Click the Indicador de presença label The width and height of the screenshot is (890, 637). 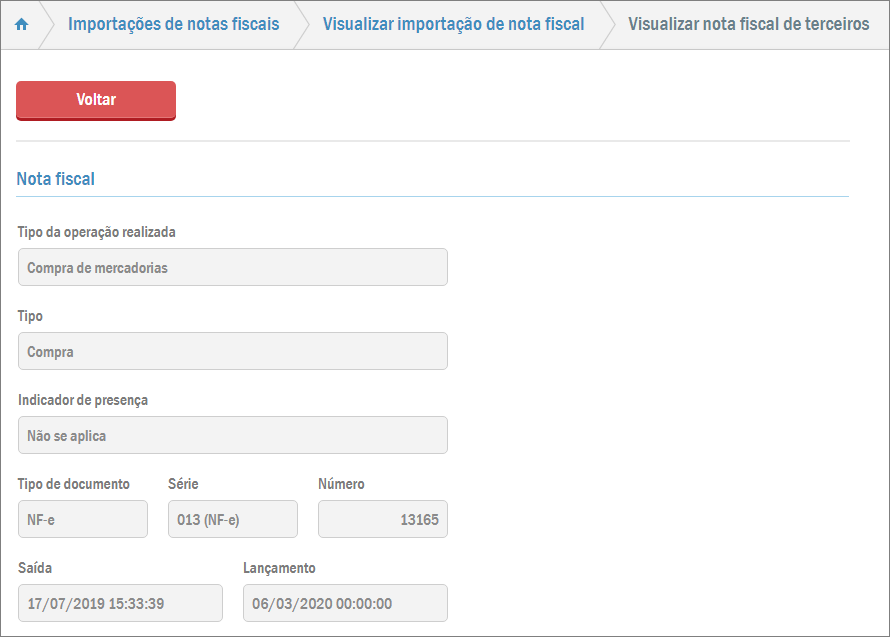[83, 400]
